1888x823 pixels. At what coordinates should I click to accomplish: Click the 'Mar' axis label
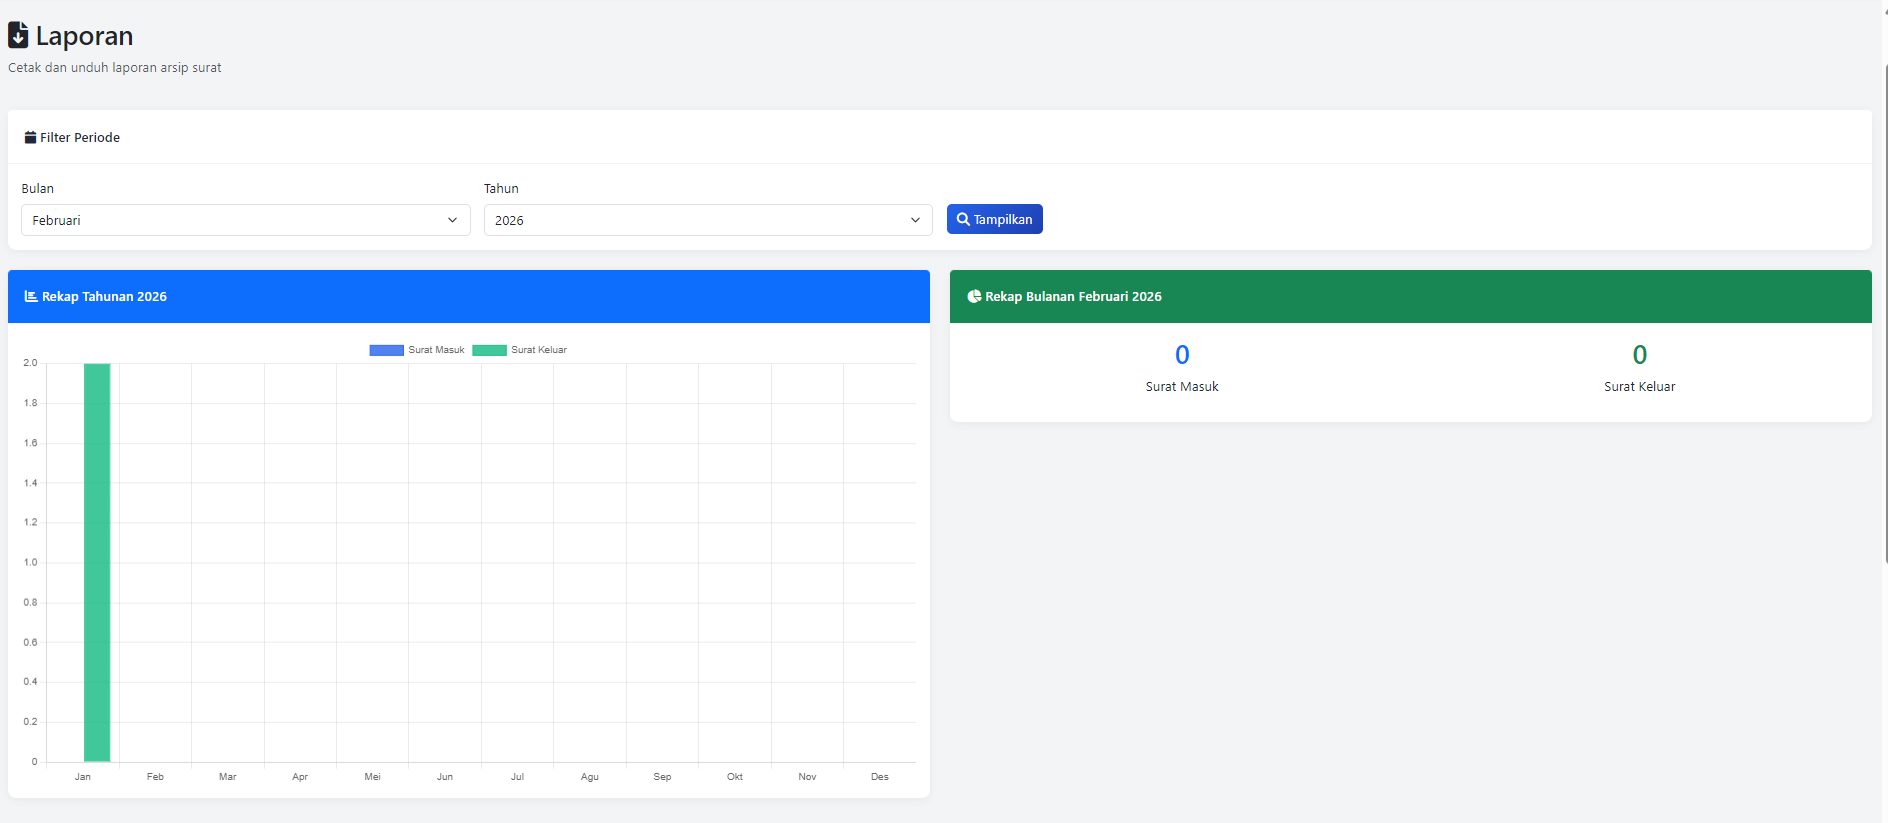228,777
